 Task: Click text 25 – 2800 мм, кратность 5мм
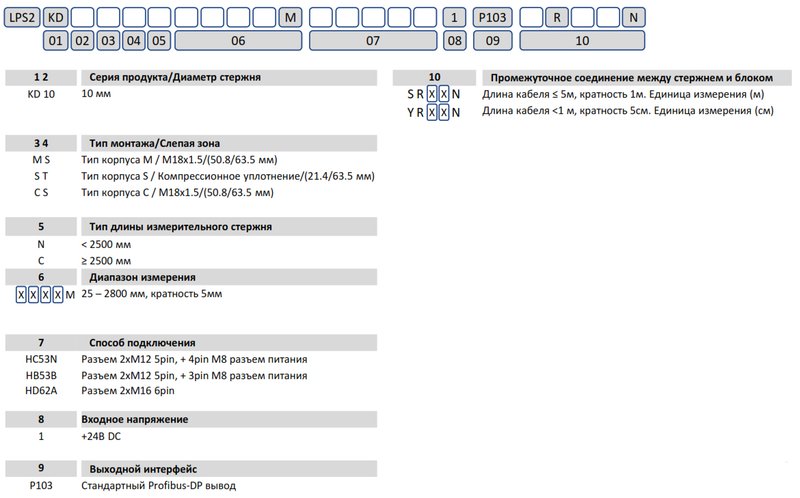(x=152, y=294)
